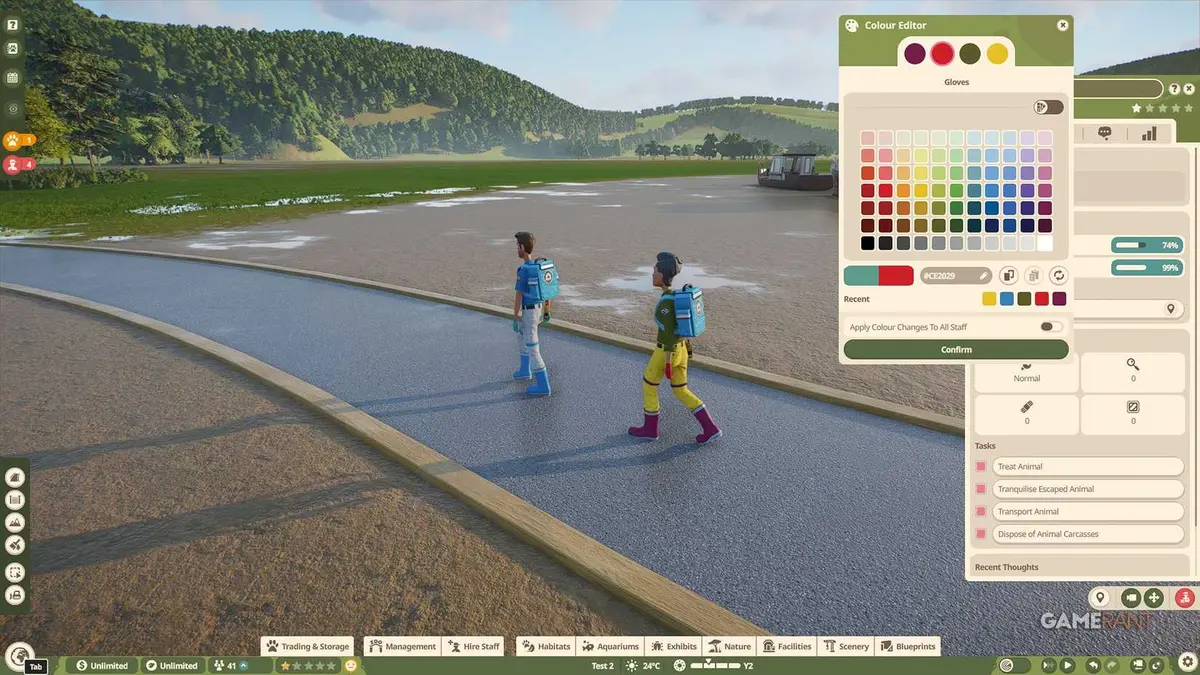The width and height of the screenshot is (1200, 675).
Task: Toggle the Transport Animal task checkbox
Action: pyautogui.click(x=981, y=512)
